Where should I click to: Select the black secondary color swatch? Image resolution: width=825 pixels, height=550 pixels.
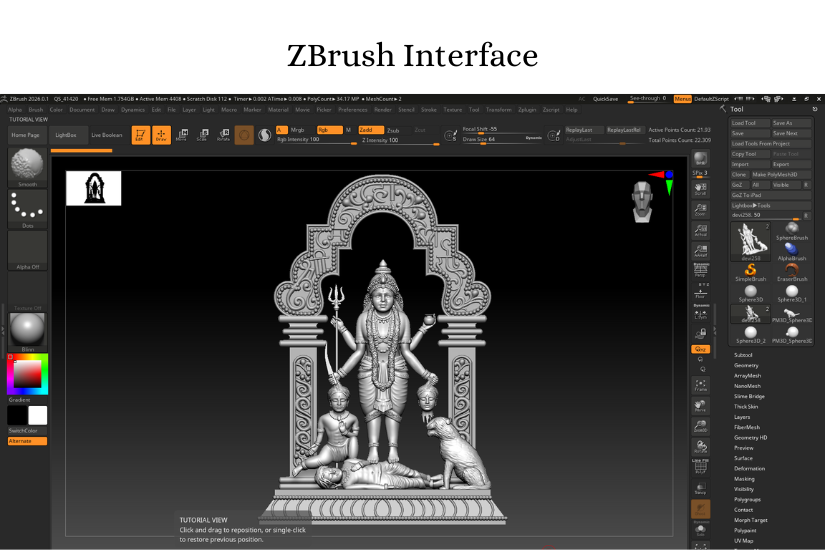(17, 415)
